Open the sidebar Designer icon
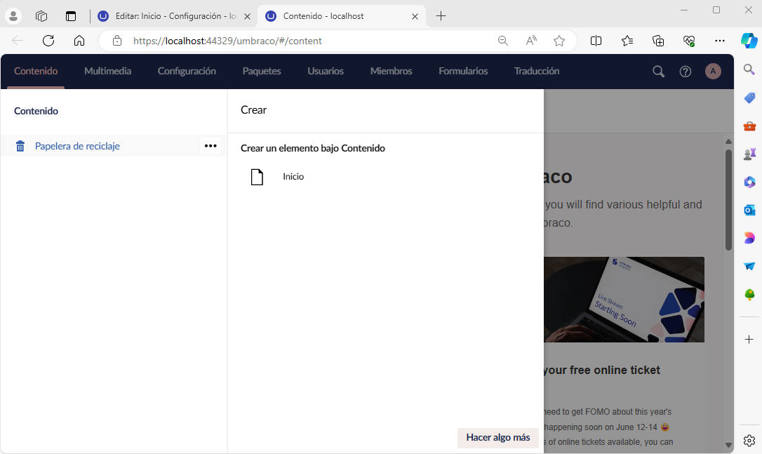762x454 pixels. pos(749,238)
